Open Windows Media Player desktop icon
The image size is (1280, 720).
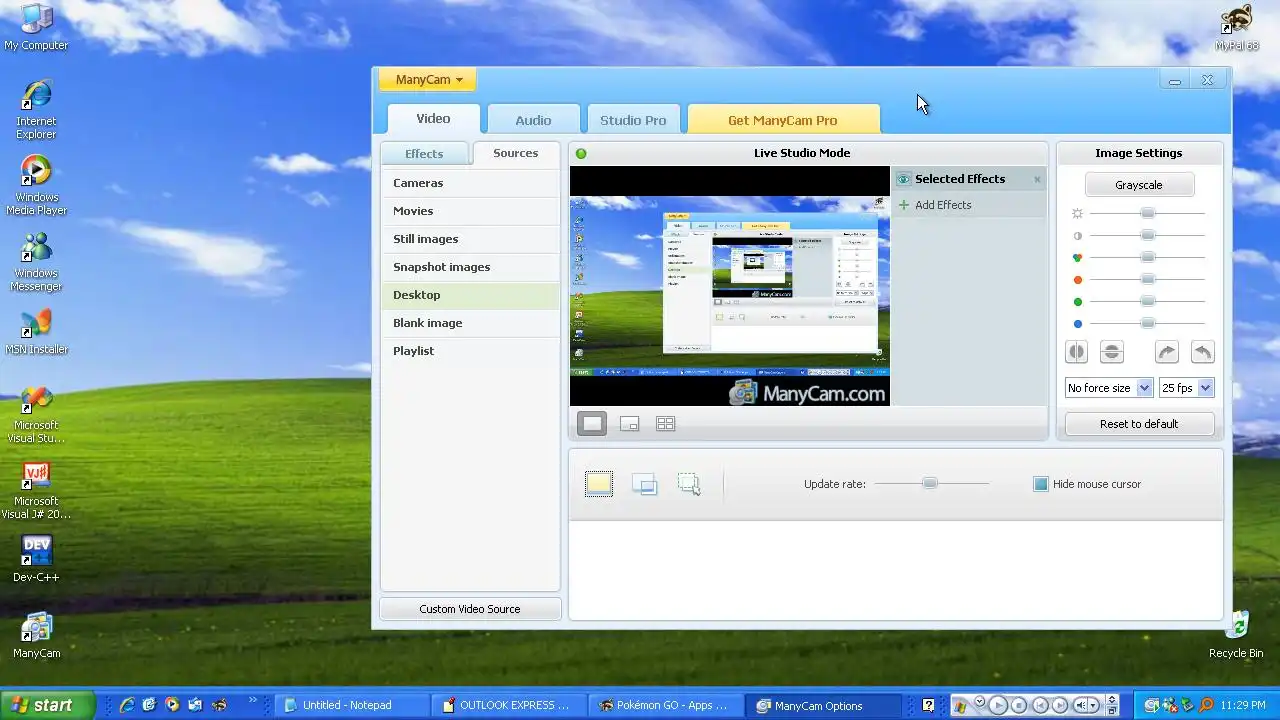click(36, 186)
